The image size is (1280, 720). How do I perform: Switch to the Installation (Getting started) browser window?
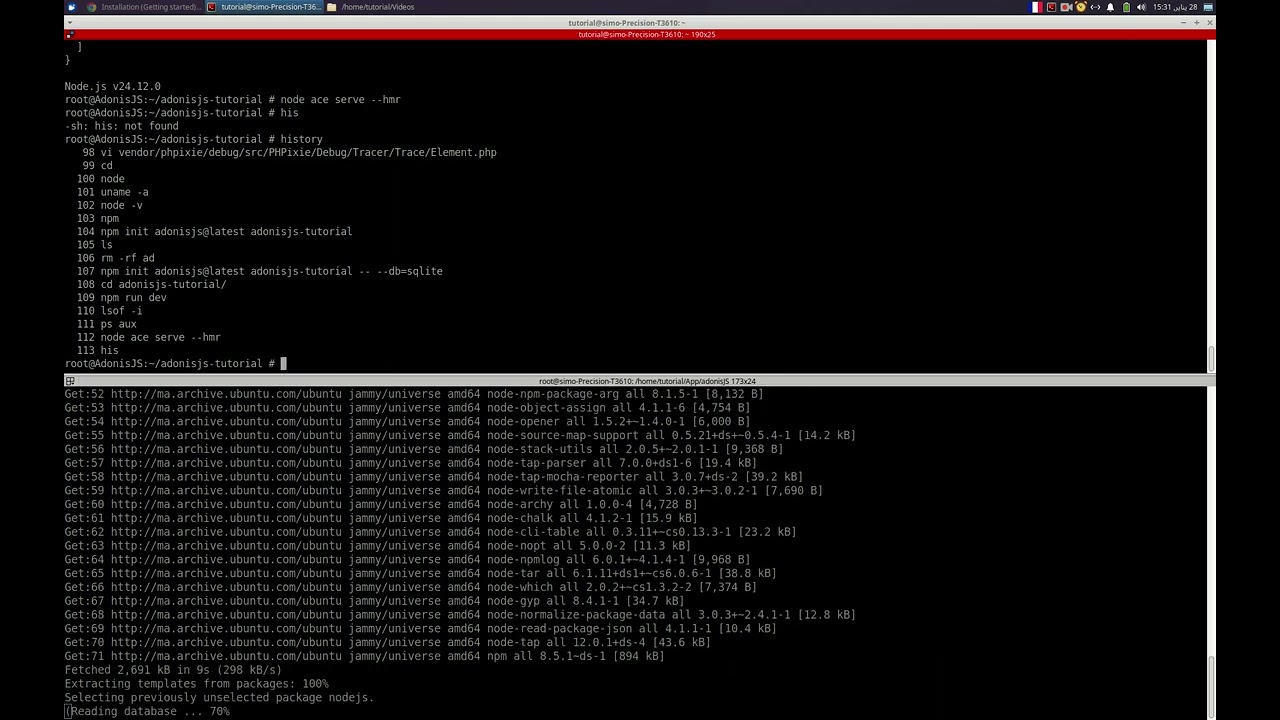pos(144,7)
